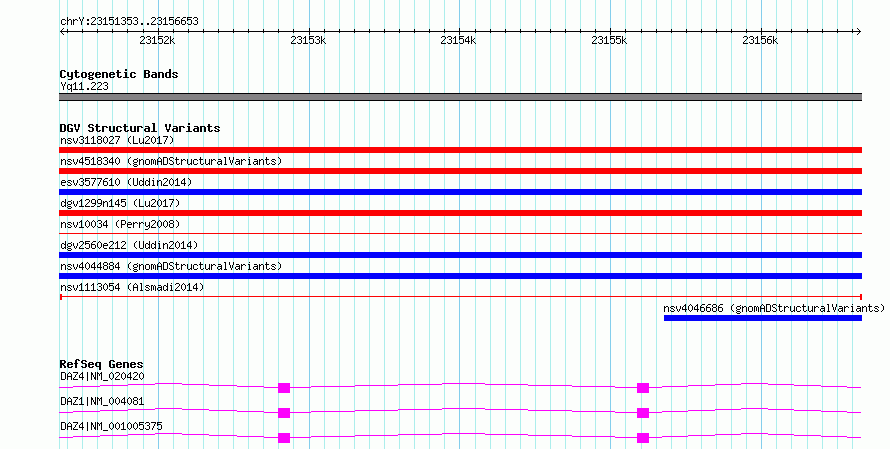Viewport: 890px width, 449px height.
Task: Click first exon box of DAZ1|NM_004081
Action: tap(284, 413)
